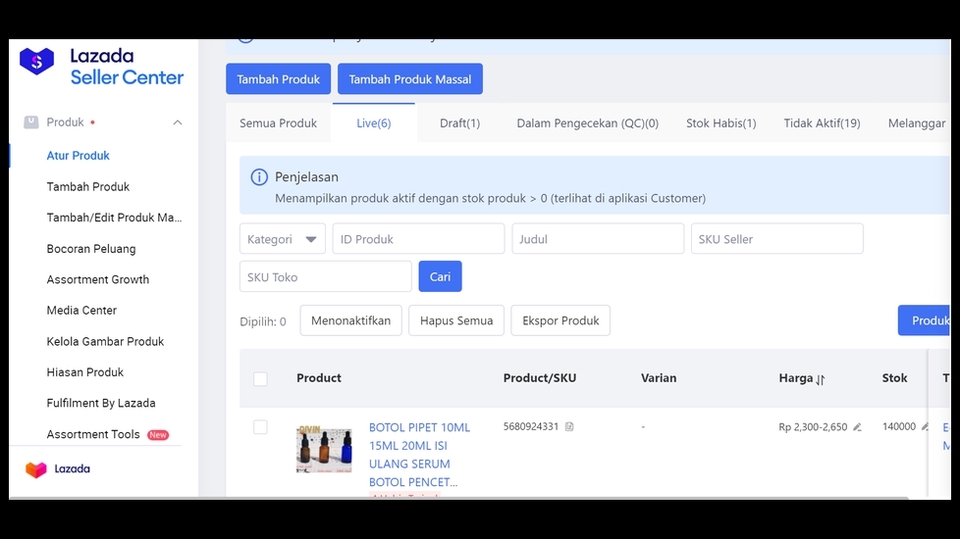This screenshot has height=539, width=960.
Task: Click the blue Produk button at right
Action: pyautogui.click(x=924, y=320)
